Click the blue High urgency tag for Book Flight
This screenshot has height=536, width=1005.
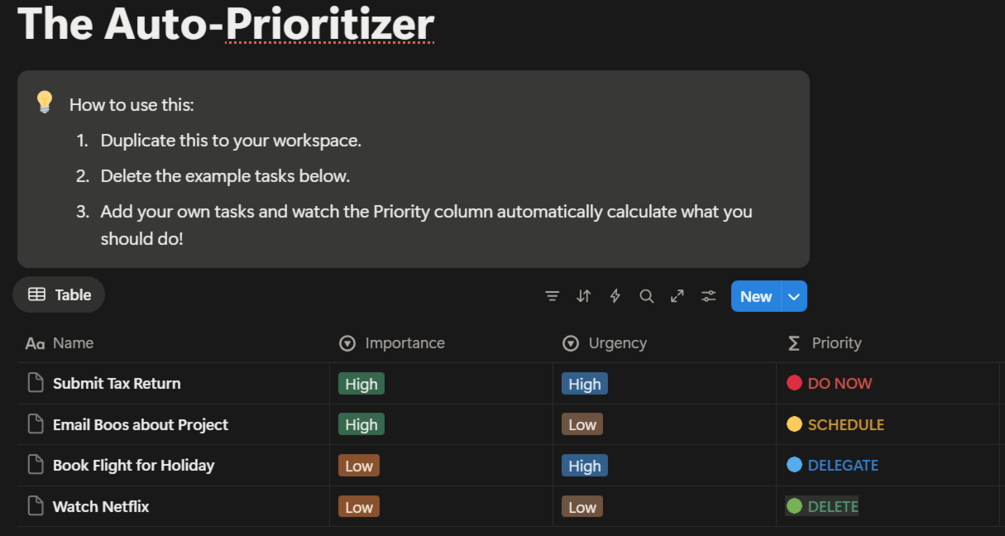tap(584, 466)
